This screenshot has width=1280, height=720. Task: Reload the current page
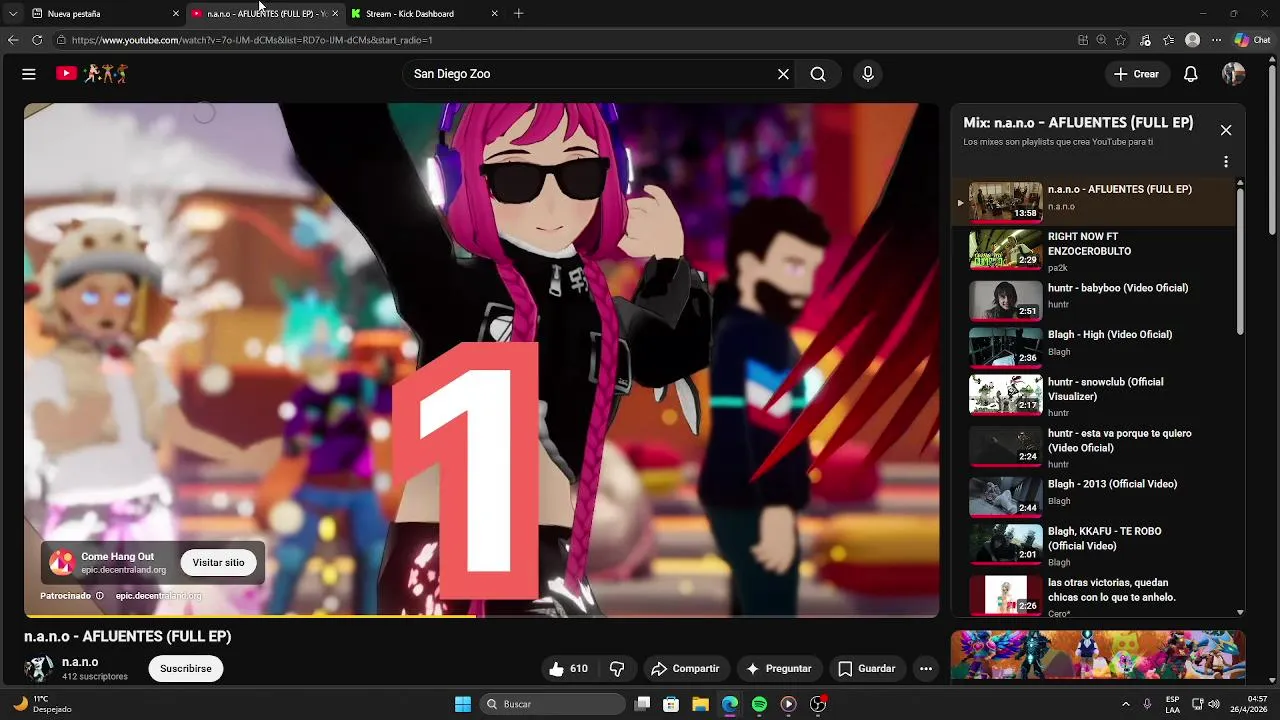(37, 40)
